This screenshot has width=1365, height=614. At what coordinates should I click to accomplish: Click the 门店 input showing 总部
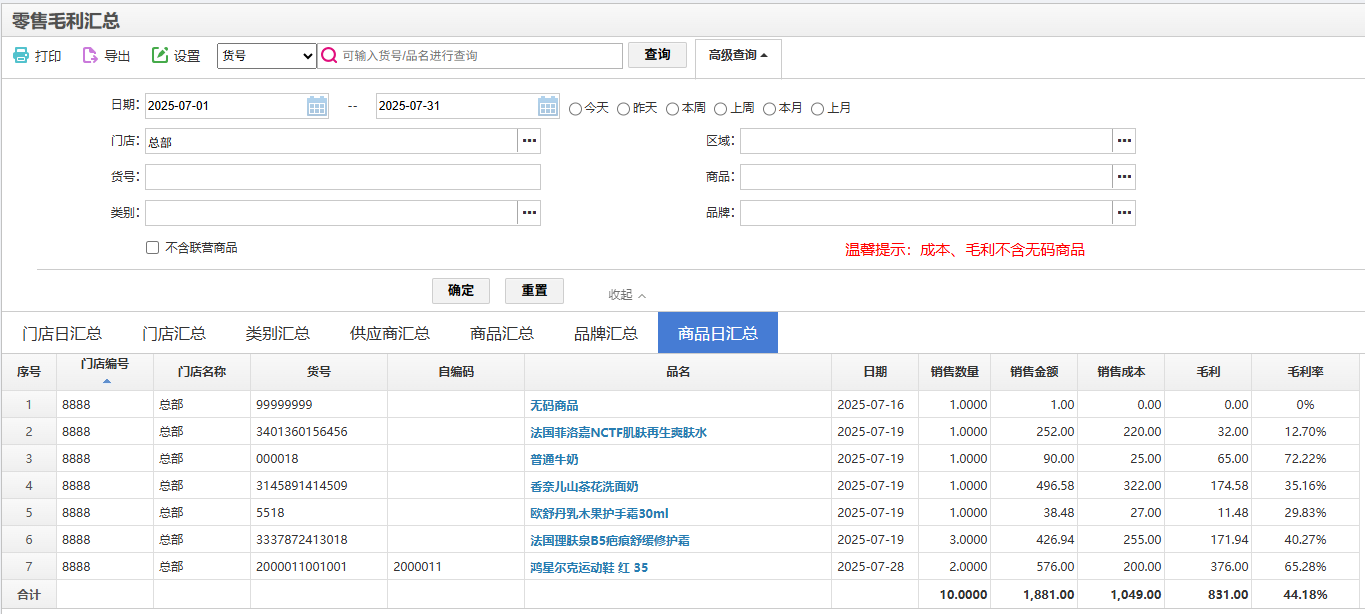tap(331, 141)
